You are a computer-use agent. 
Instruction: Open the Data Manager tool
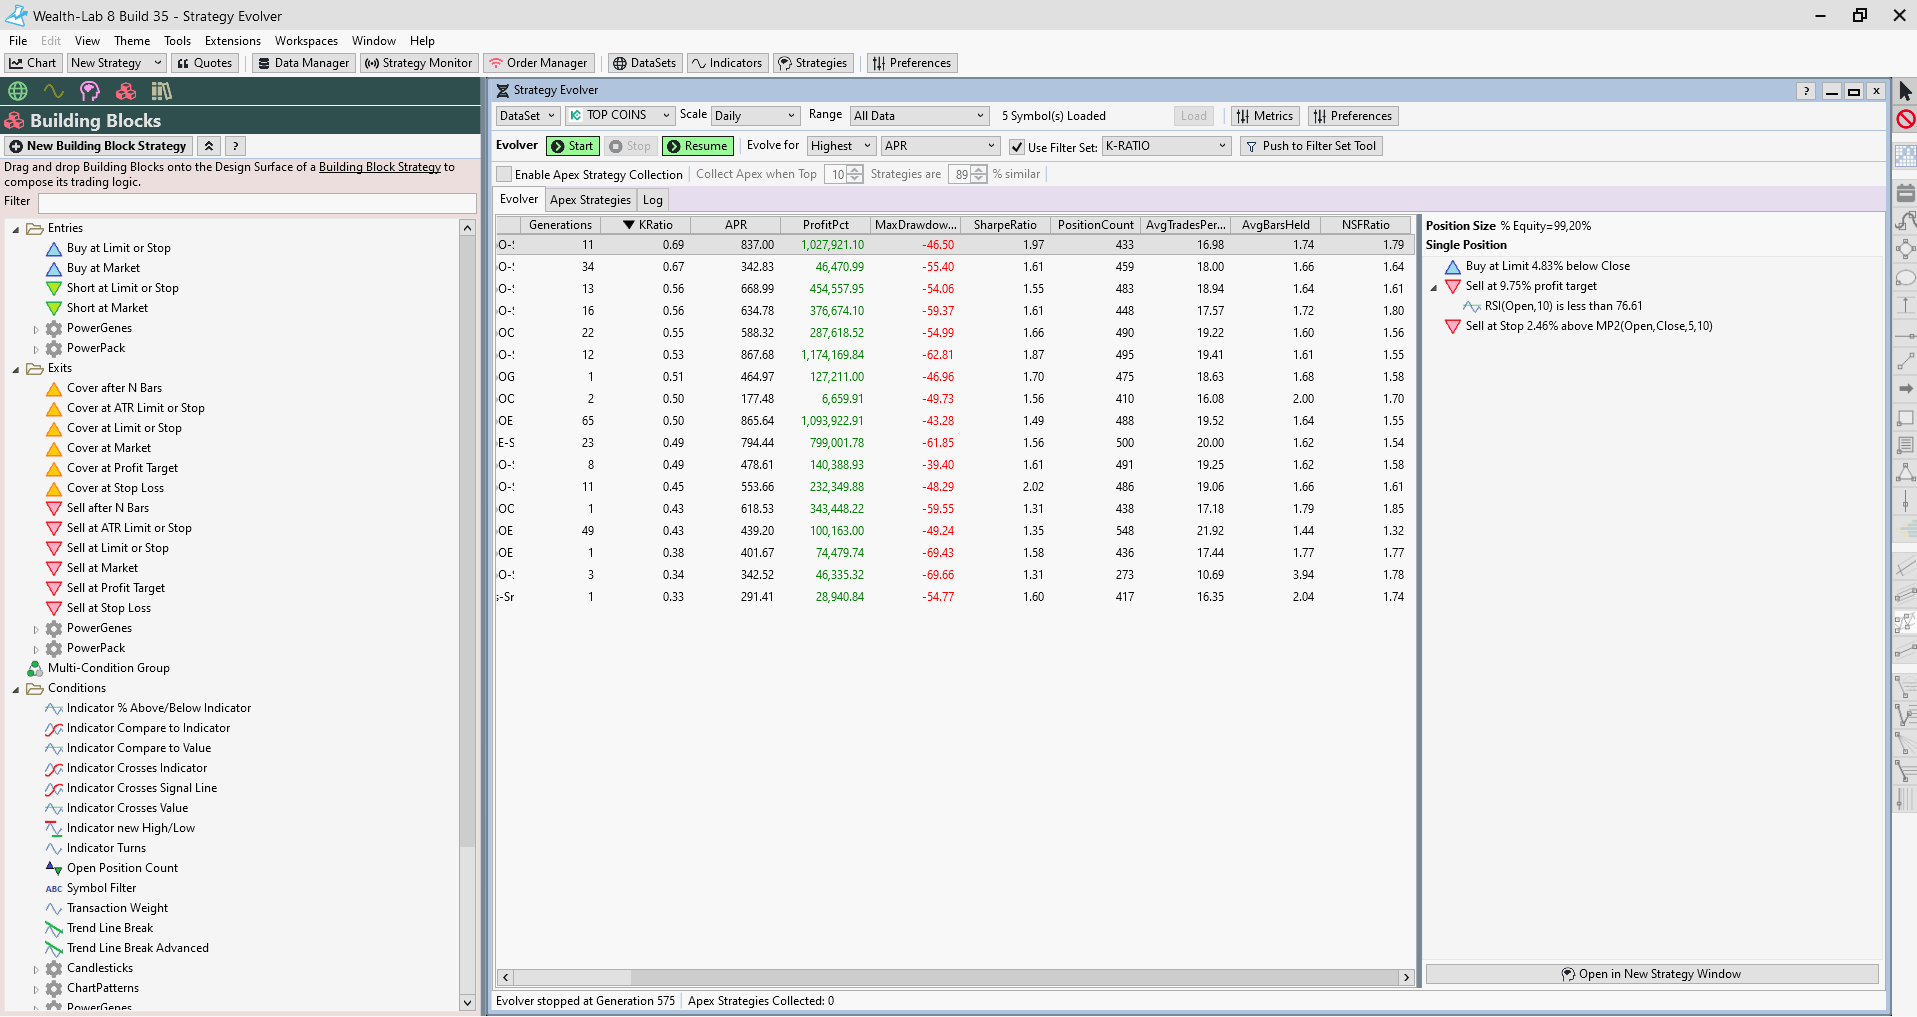(303, 62)
